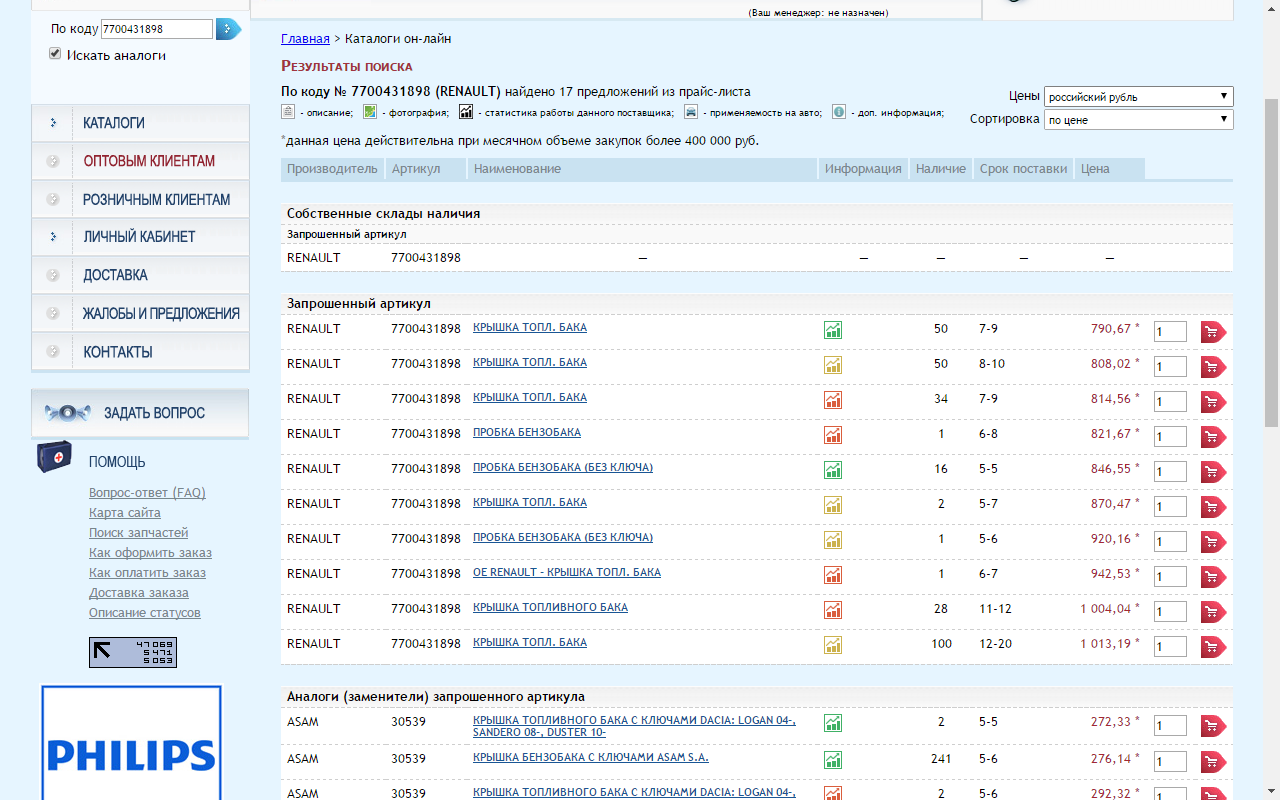Click the Philips advertisement banner
The width and height of the screenshot is (1280, 800).
pyautogui.click(x=131, y=743)
